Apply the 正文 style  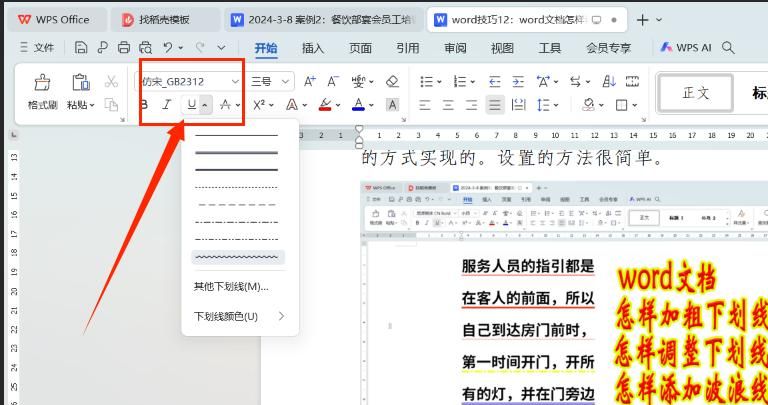(x=696, y=93)
